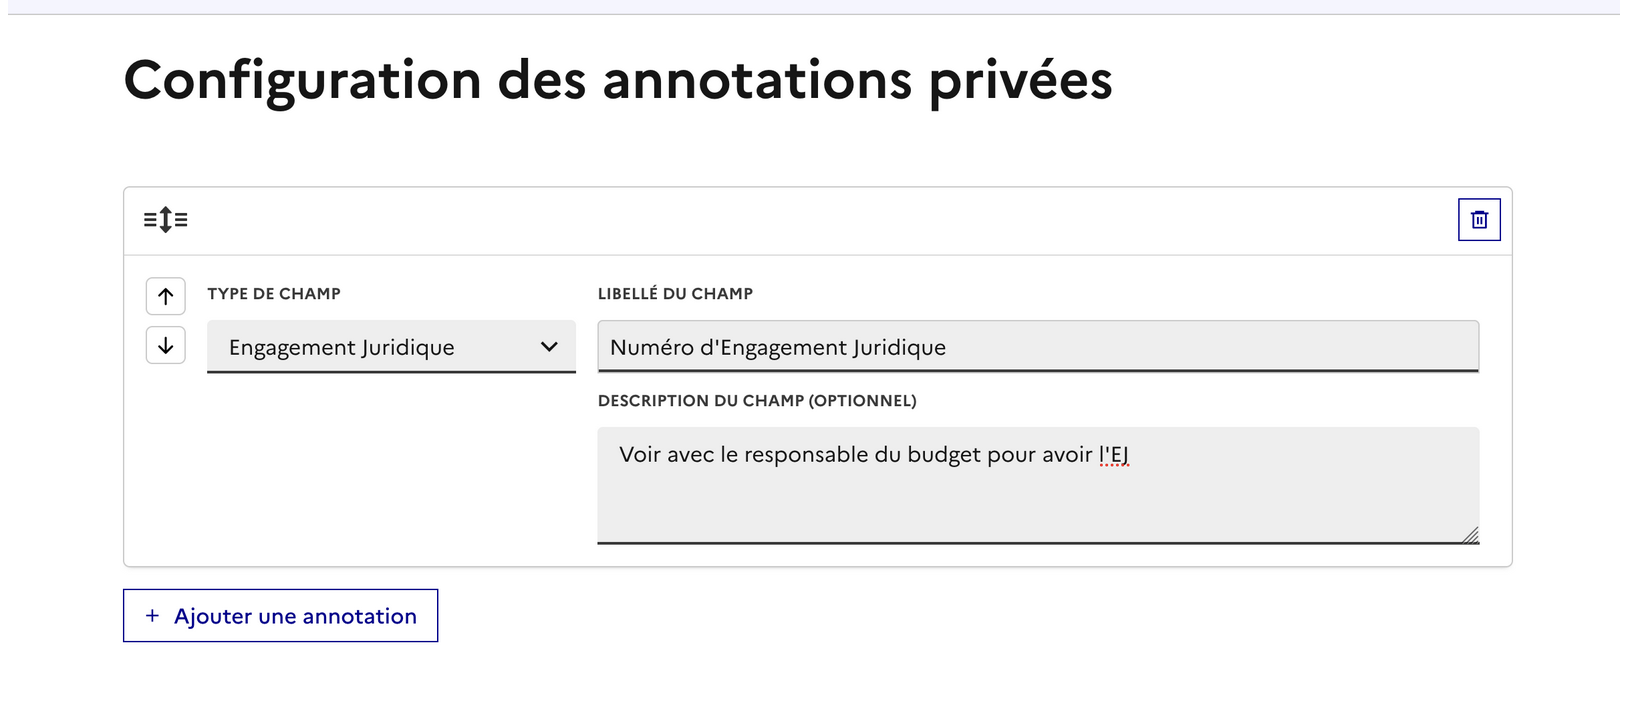1630x708 pixels.
Task: Click the underlined word l'EJ in the description
Action: [1114, 455]
